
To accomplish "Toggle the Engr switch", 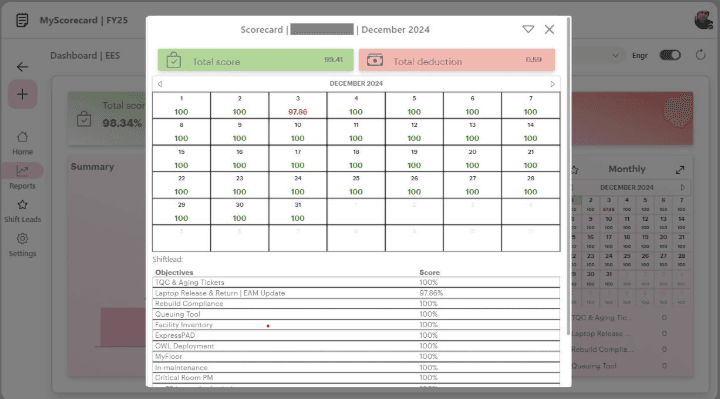I will click(x=670, y=55).
